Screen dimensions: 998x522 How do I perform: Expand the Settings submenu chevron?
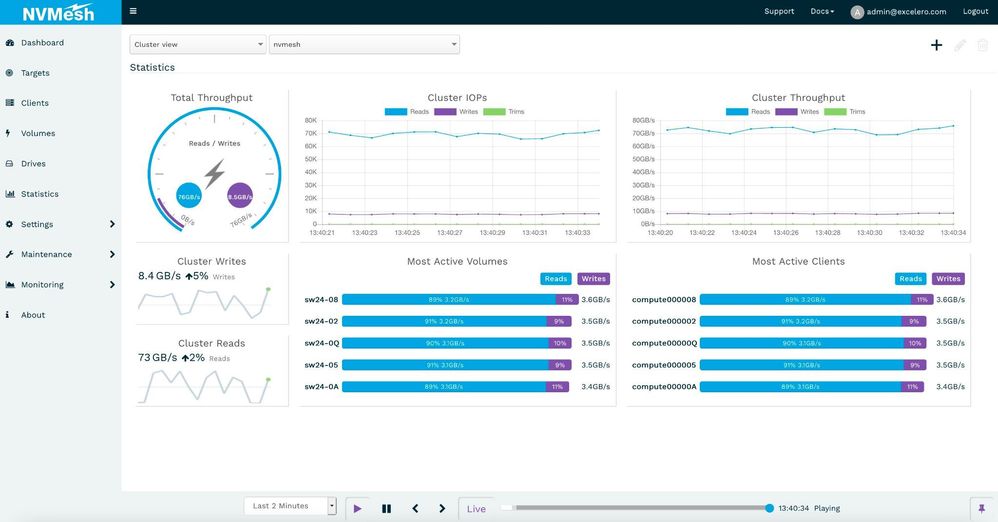point(112,224)
